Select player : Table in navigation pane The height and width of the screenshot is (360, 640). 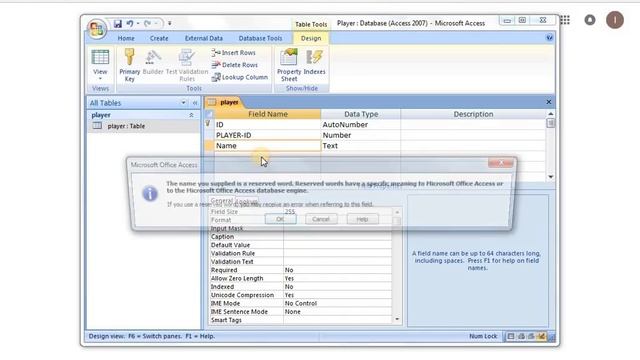point(143,126)
